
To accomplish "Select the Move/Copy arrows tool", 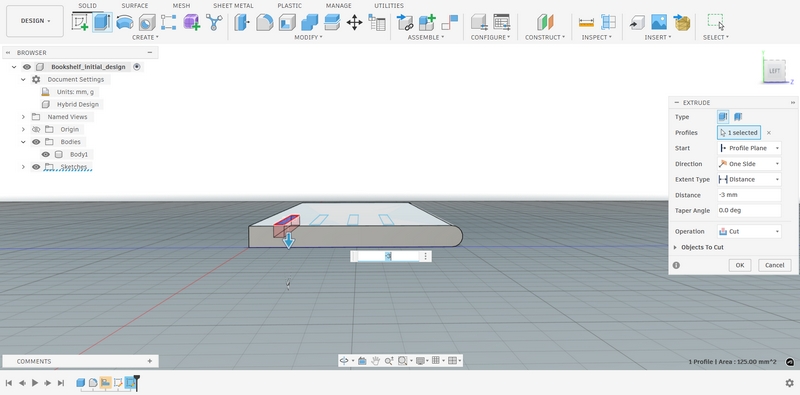I will coord(354,22).
